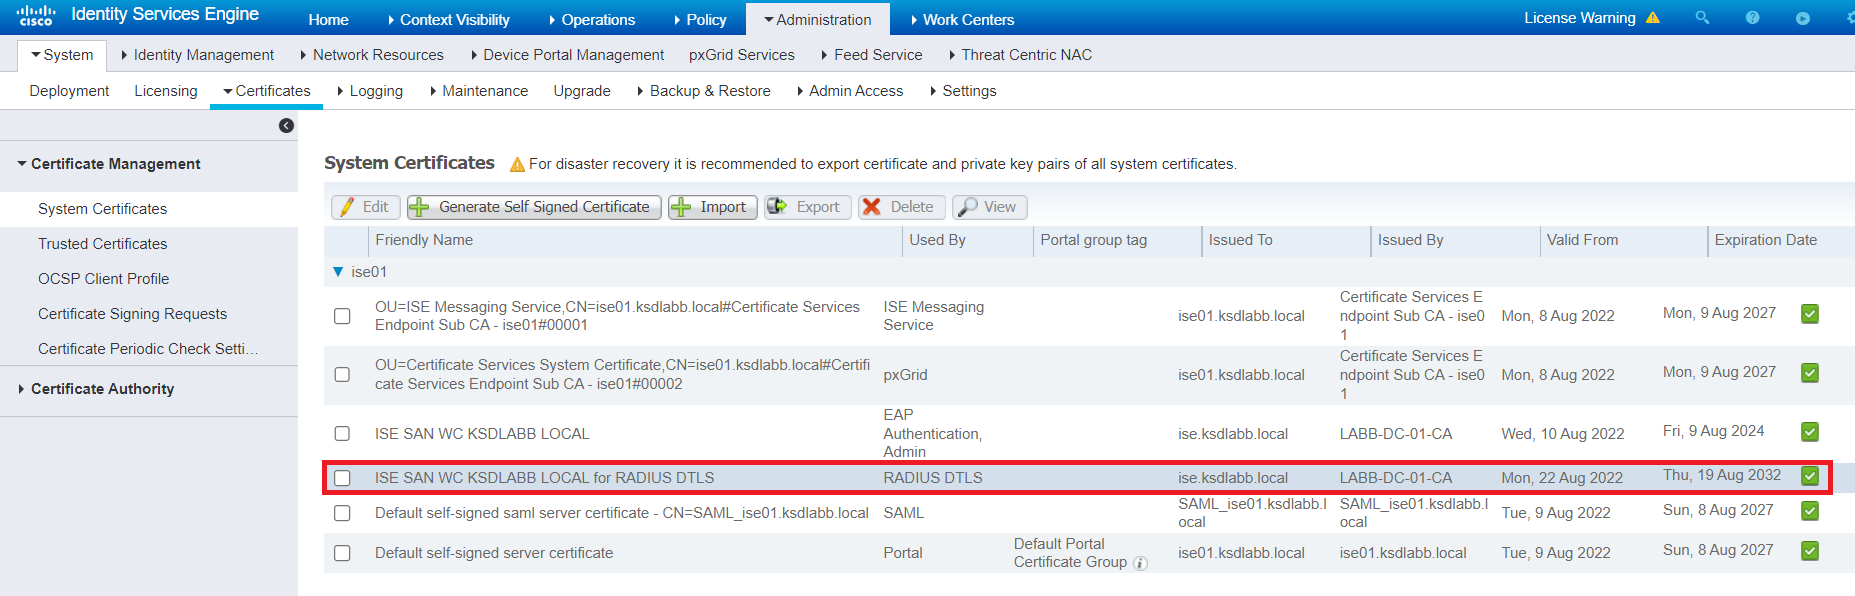Click the Import button

[x=712, y=207]
